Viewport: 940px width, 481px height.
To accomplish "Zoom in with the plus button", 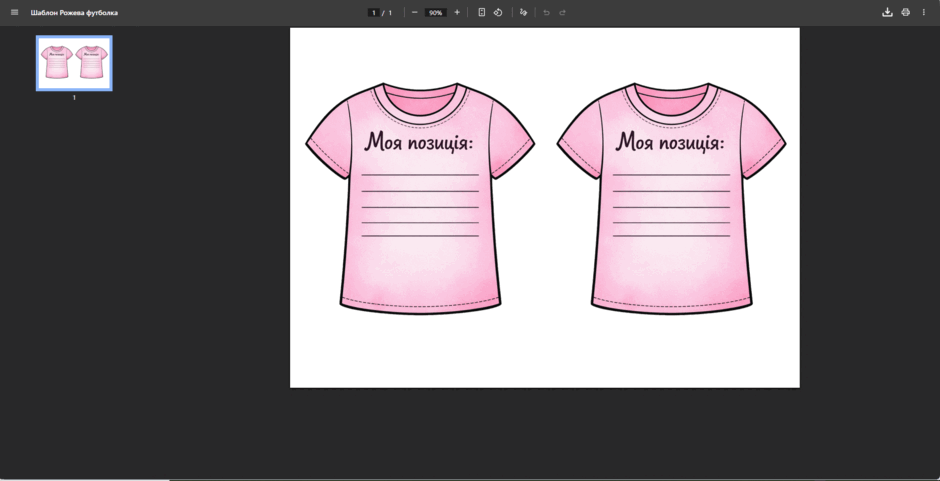I will pos(457,13).
